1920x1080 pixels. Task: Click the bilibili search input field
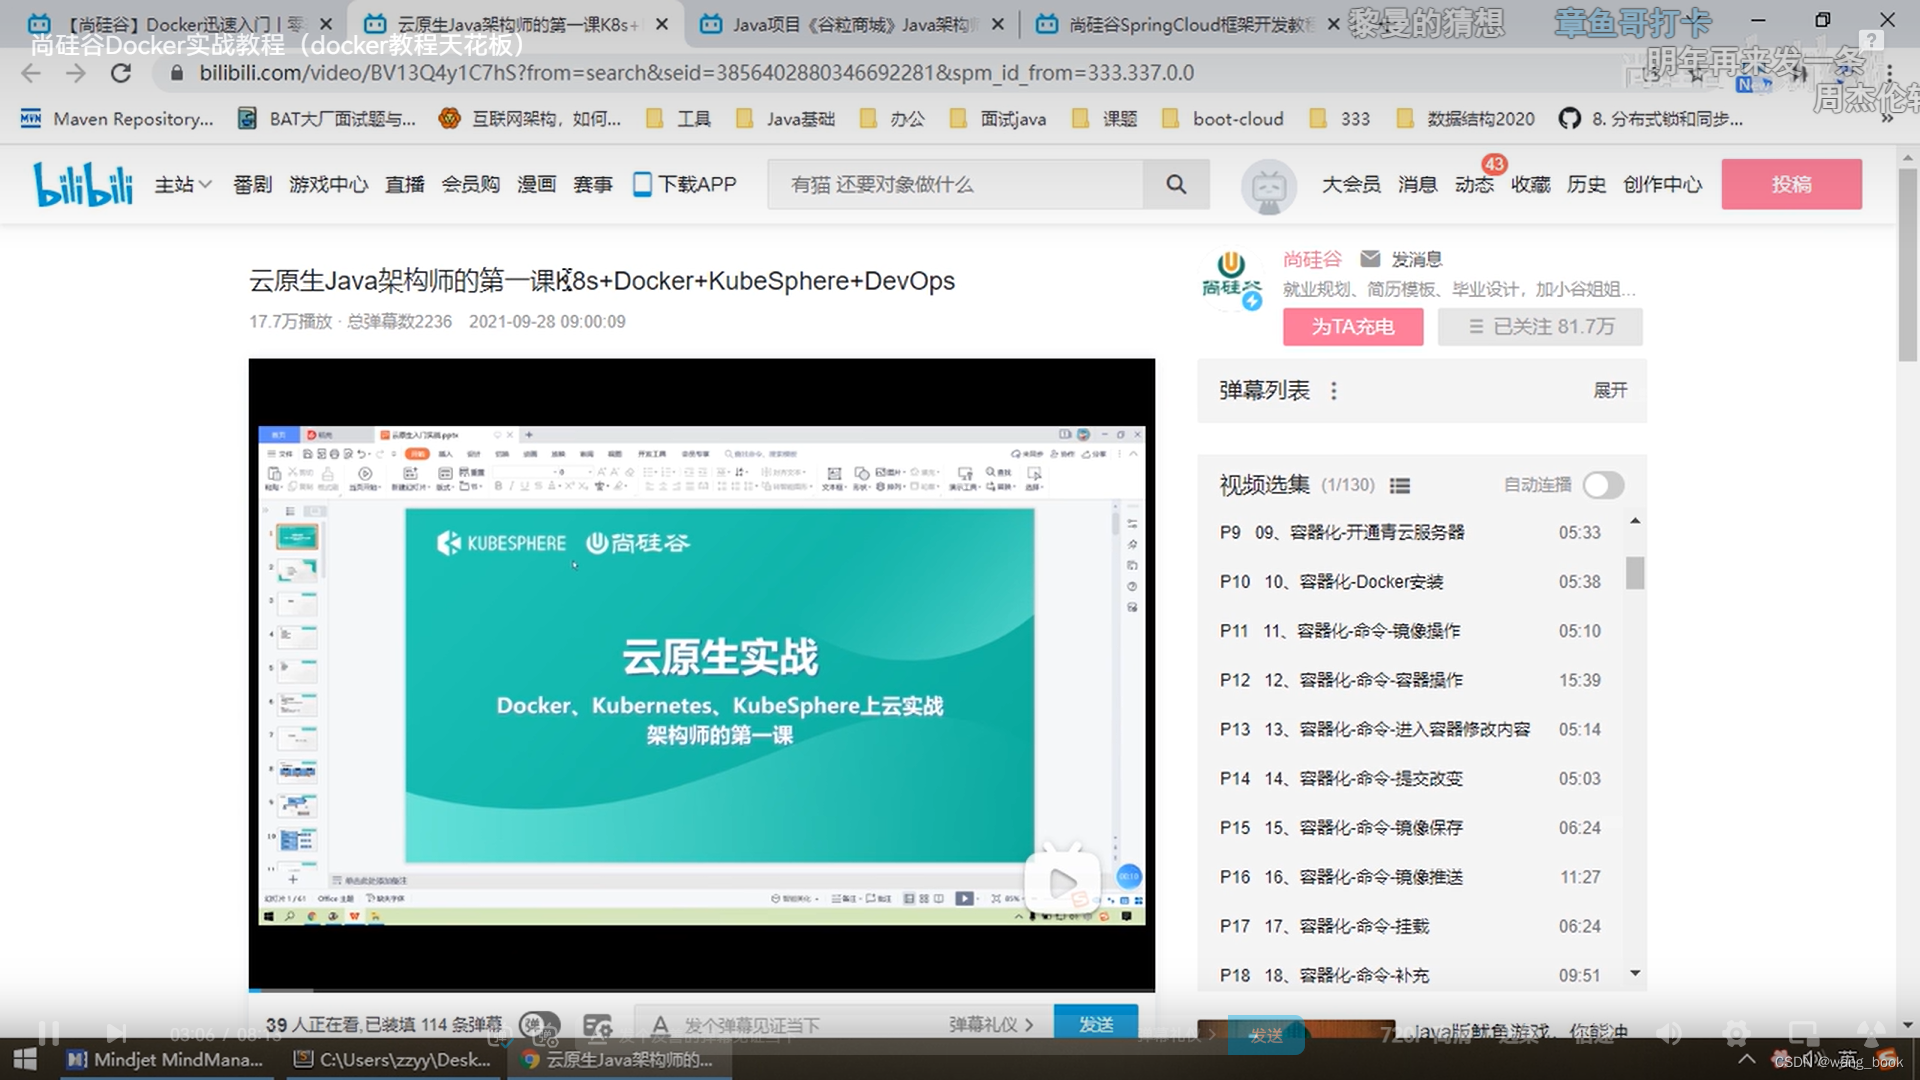955,184
